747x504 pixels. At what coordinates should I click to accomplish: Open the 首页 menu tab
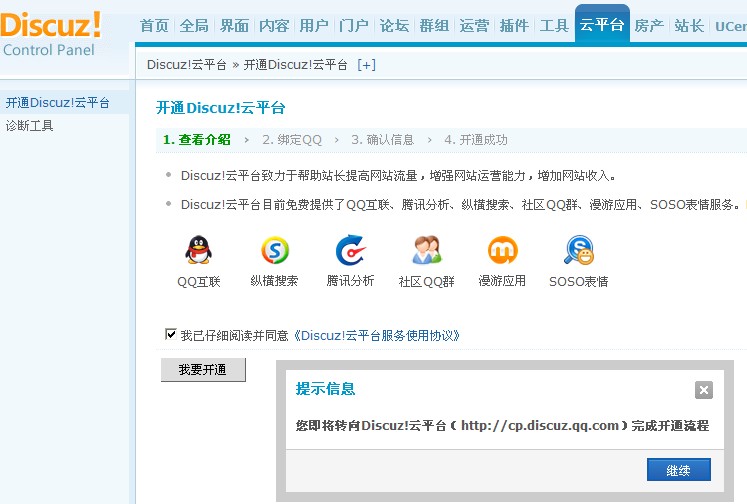(x=154, y=25)
